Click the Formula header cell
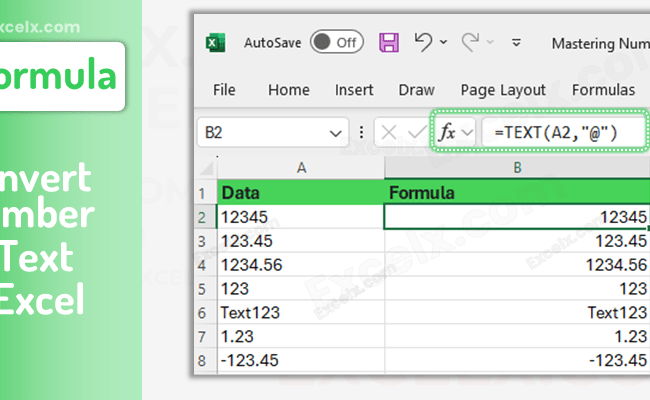 coord(517,193)
